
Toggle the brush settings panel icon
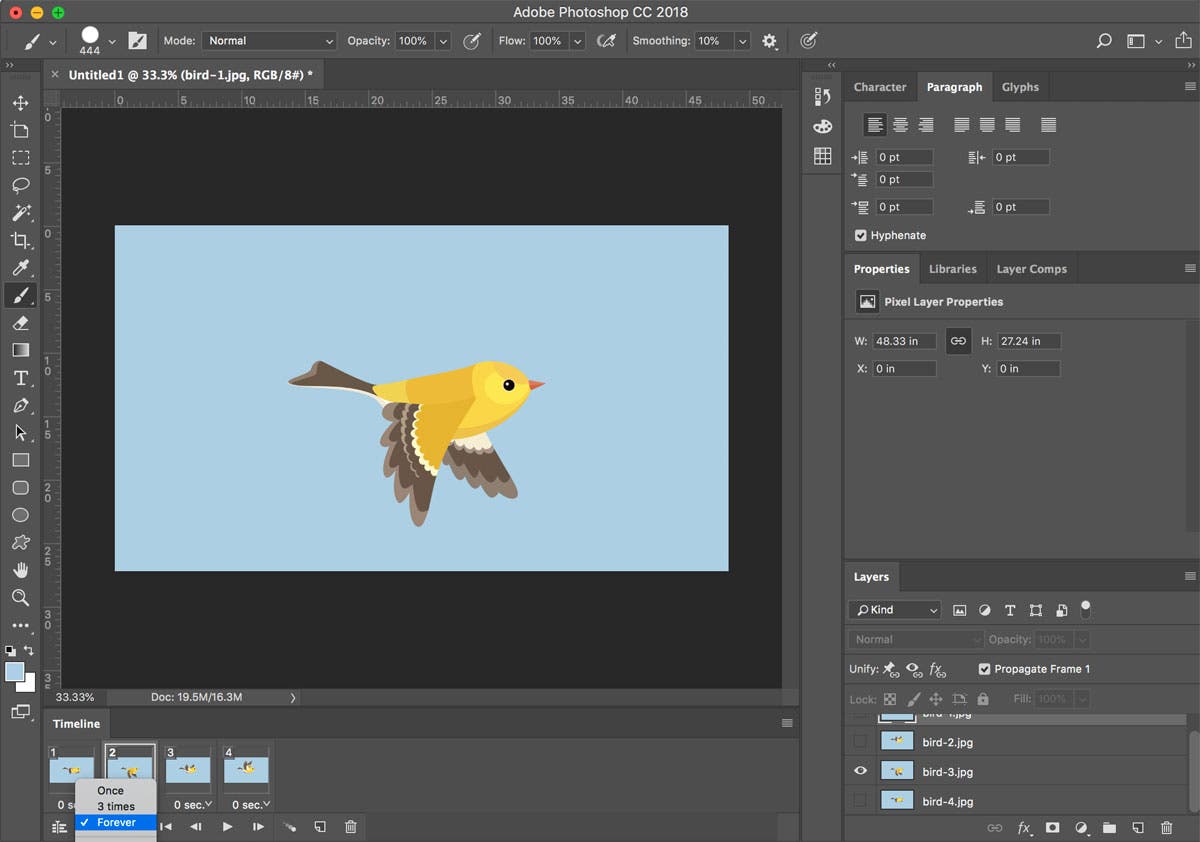point(137,41)
